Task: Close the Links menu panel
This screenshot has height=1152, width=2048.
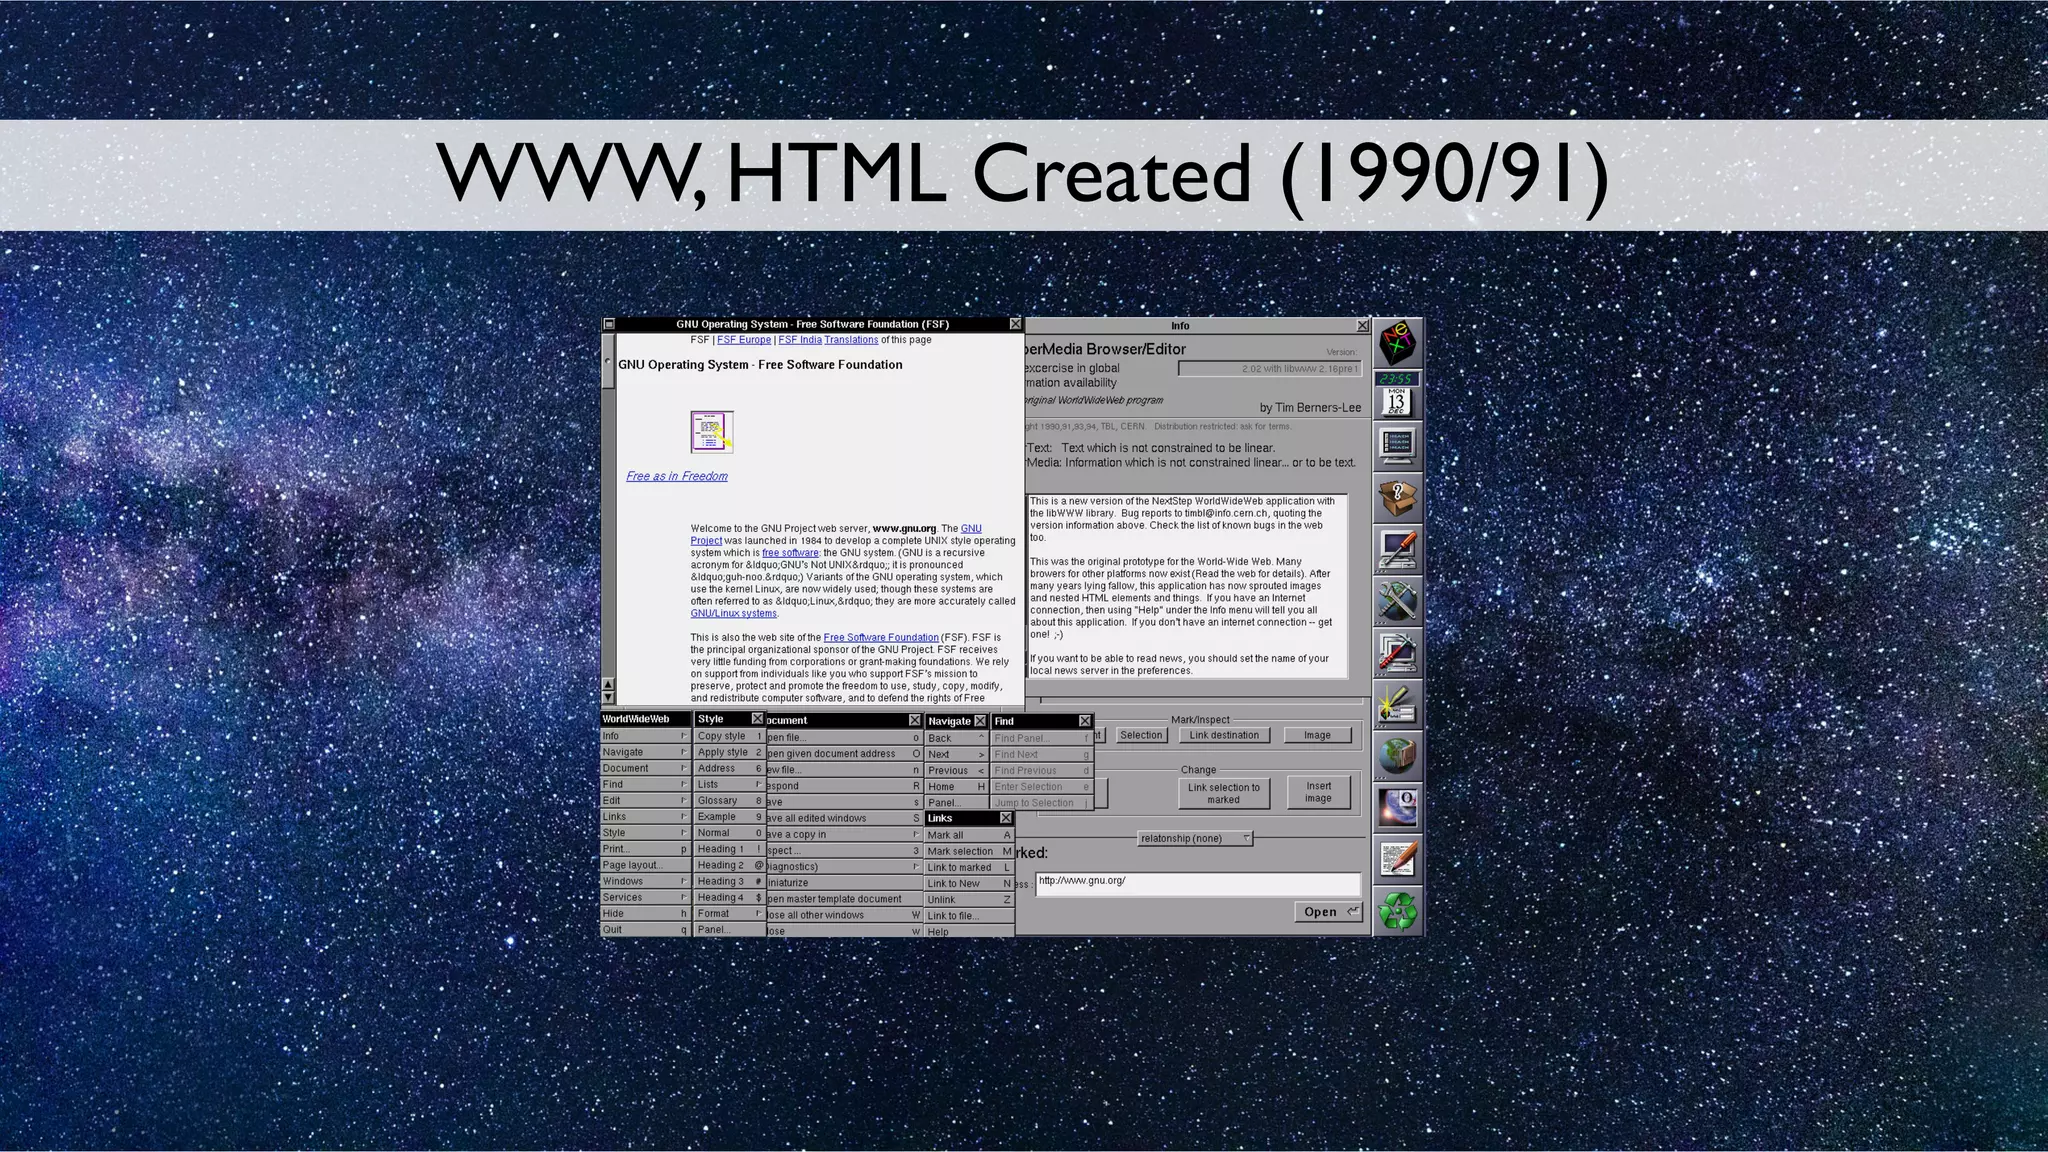Action: click(1006, 818)
